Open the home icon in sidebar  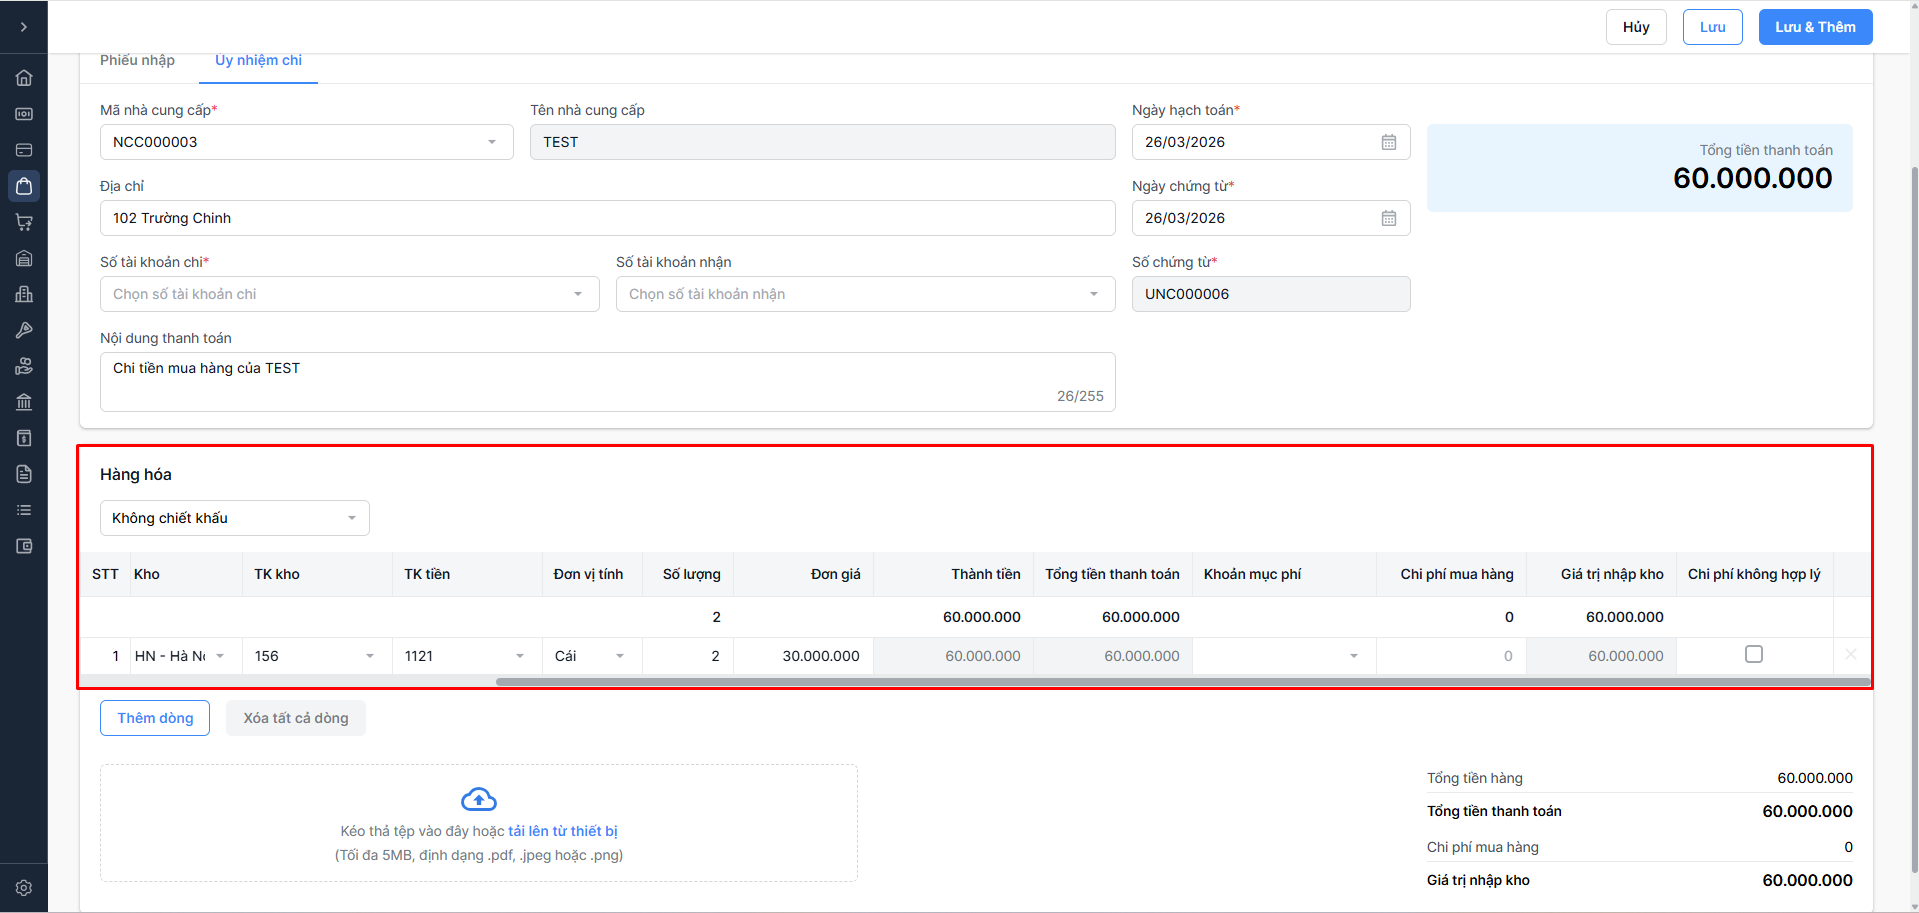point(24,78)
